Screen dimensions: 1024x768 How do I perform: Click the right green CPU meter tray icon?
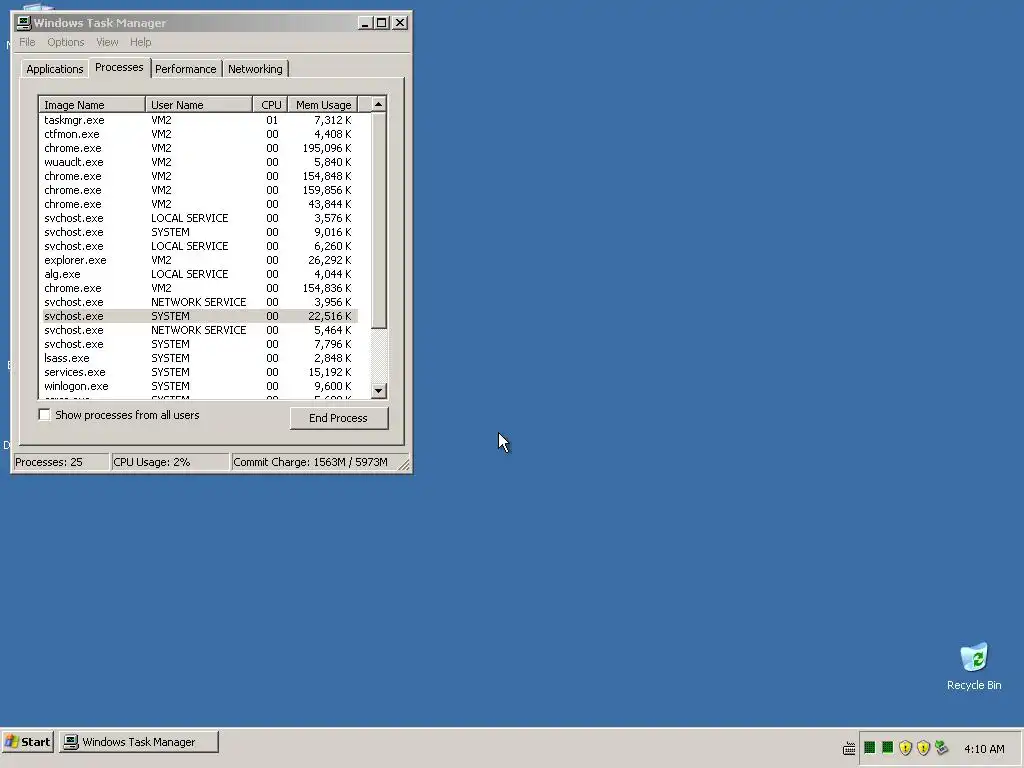pos(888,748)
